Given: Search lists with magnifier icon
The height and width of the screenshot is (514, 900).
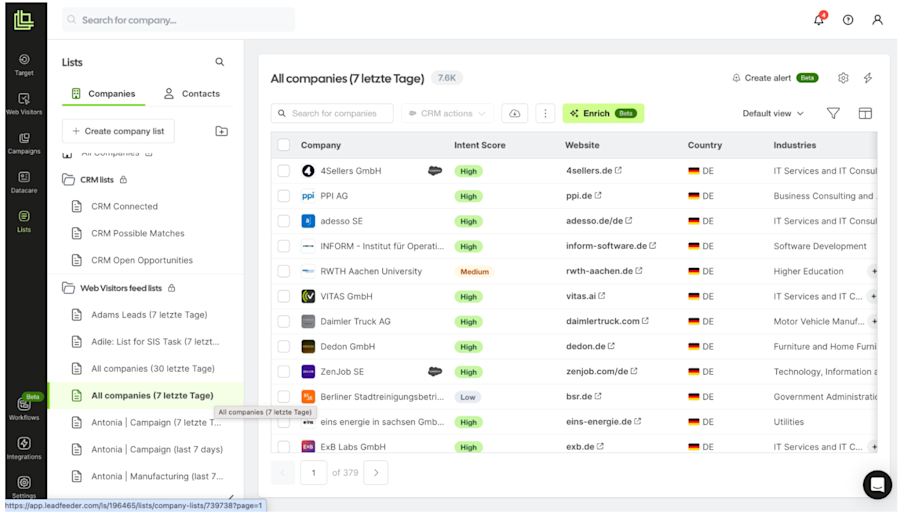Looking at the screenshot, I should (220, 62).
